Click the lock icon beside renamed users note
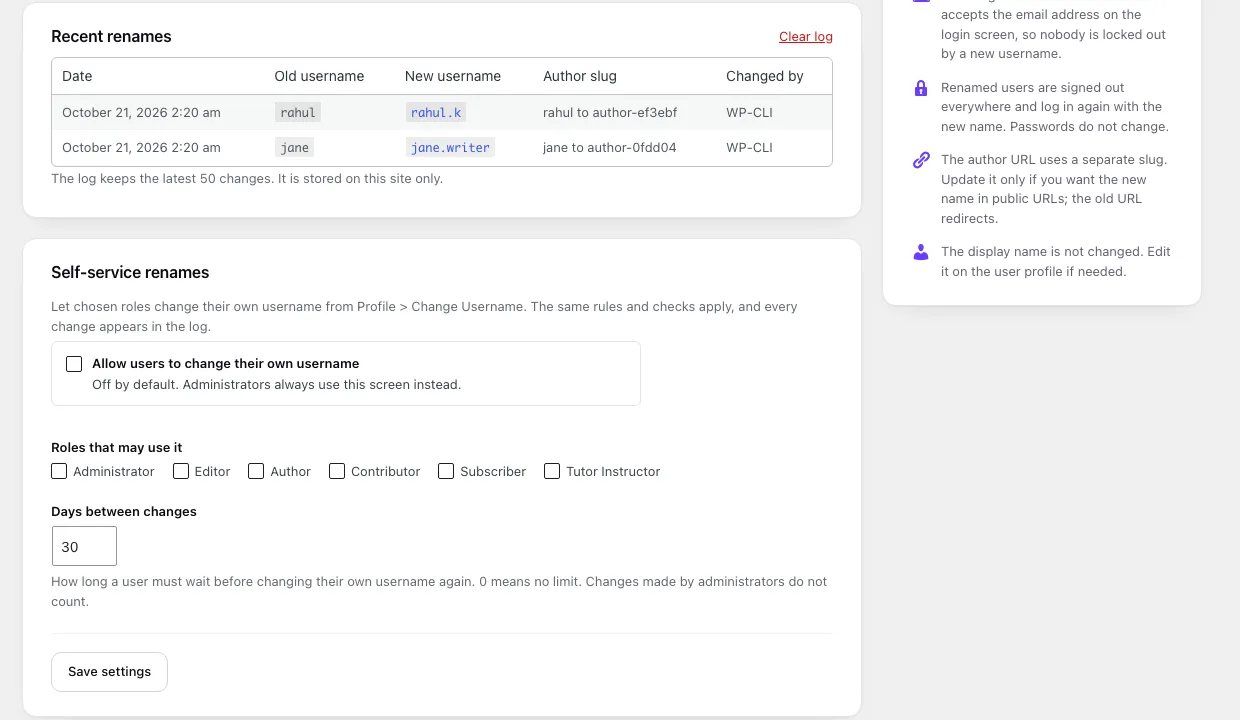 (x=921, y=88)
